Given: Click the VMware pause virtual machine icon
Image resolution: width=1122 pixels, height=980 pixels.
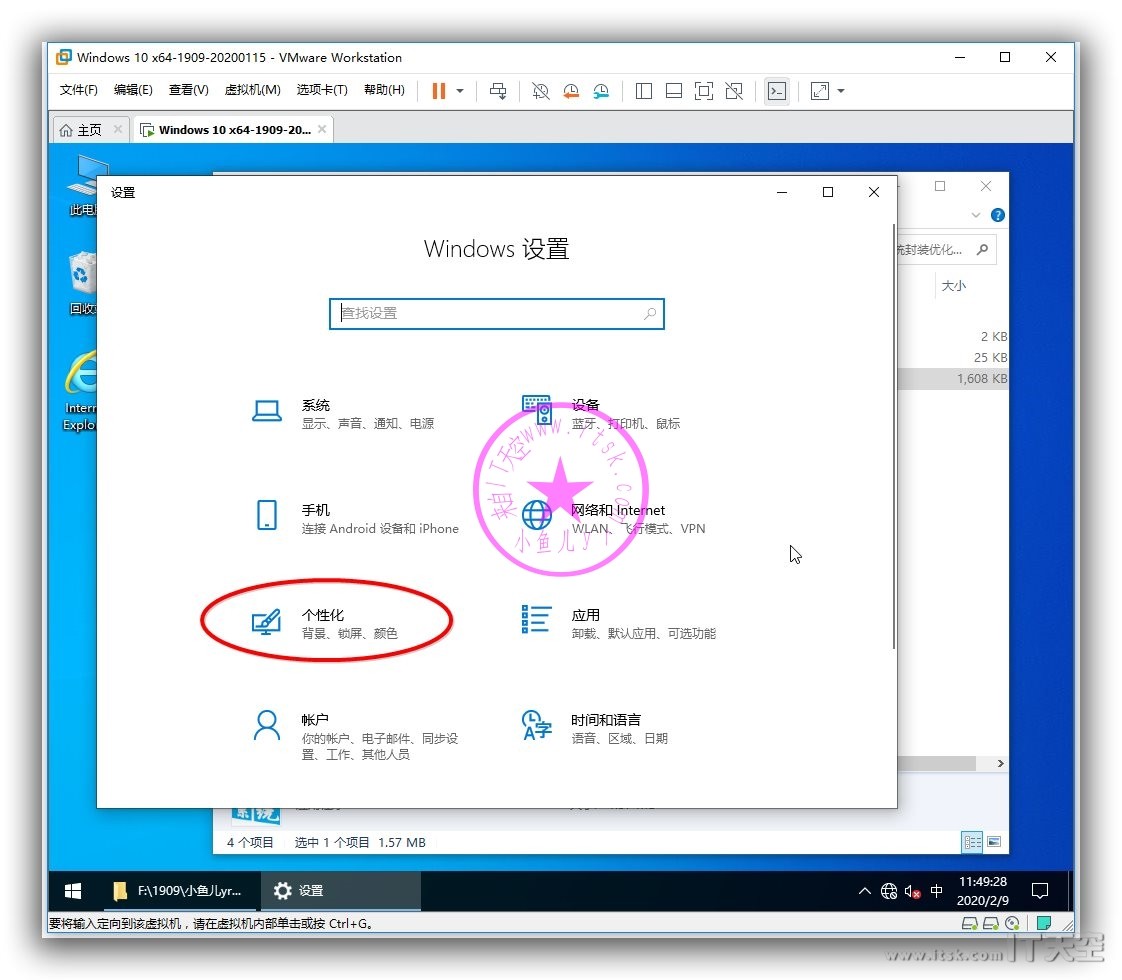Looking at the screenshot, I should coord(439,91).
